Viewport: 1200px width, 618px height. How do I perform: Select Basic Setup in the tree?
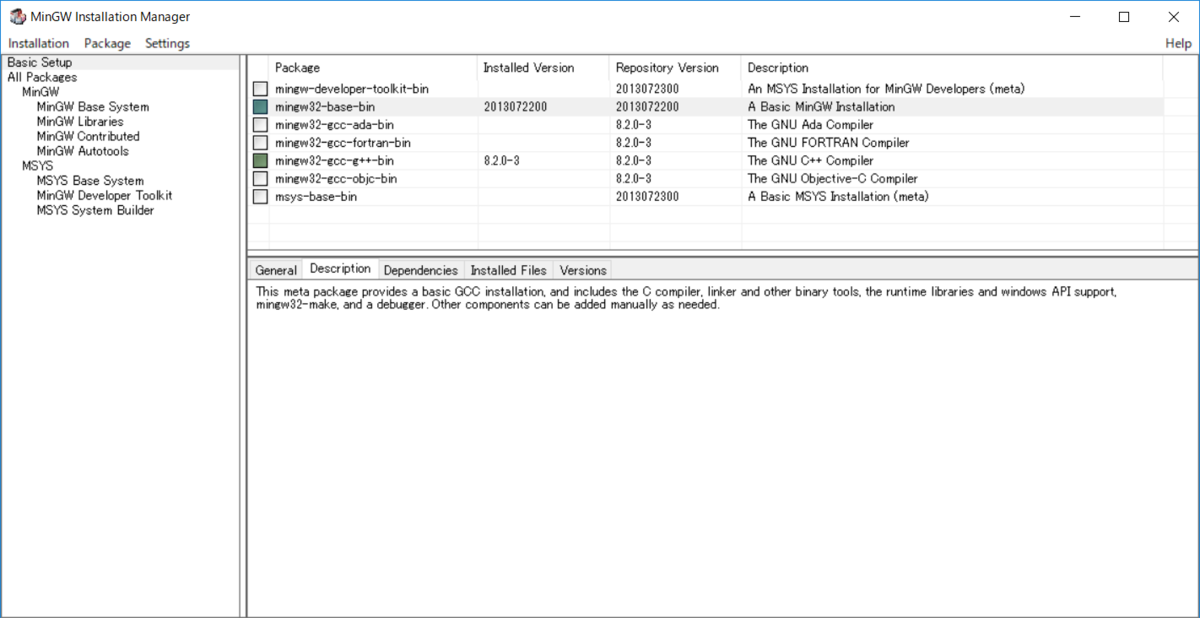tap(40, 62)
